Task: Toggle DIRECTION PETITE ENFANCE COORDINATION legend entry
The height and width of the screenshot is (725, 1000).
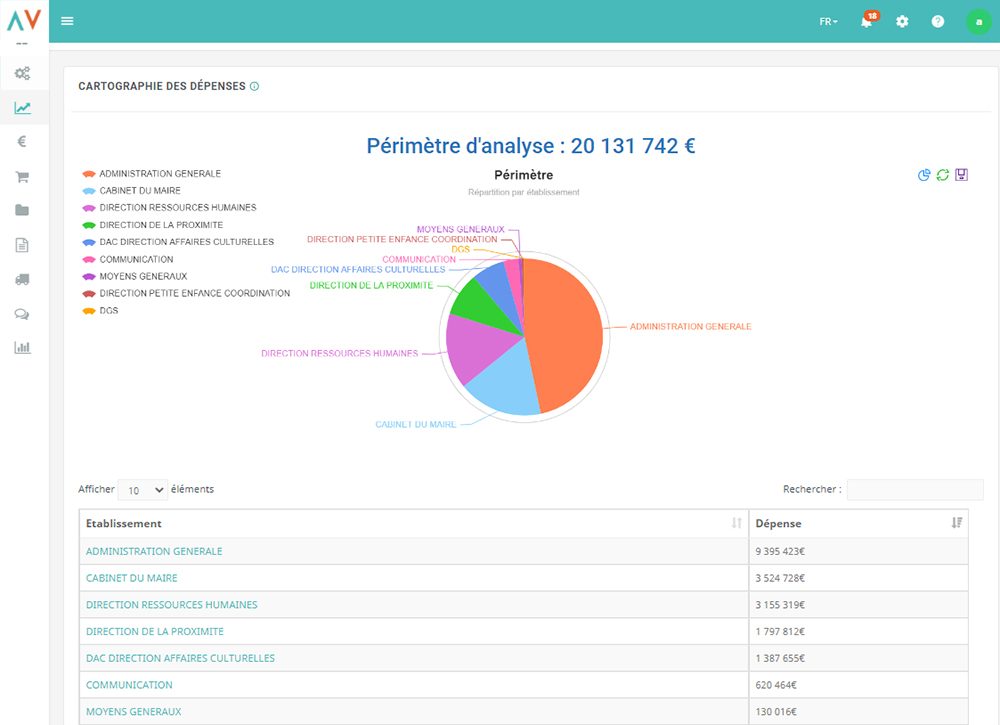Action: pos(186,293)
